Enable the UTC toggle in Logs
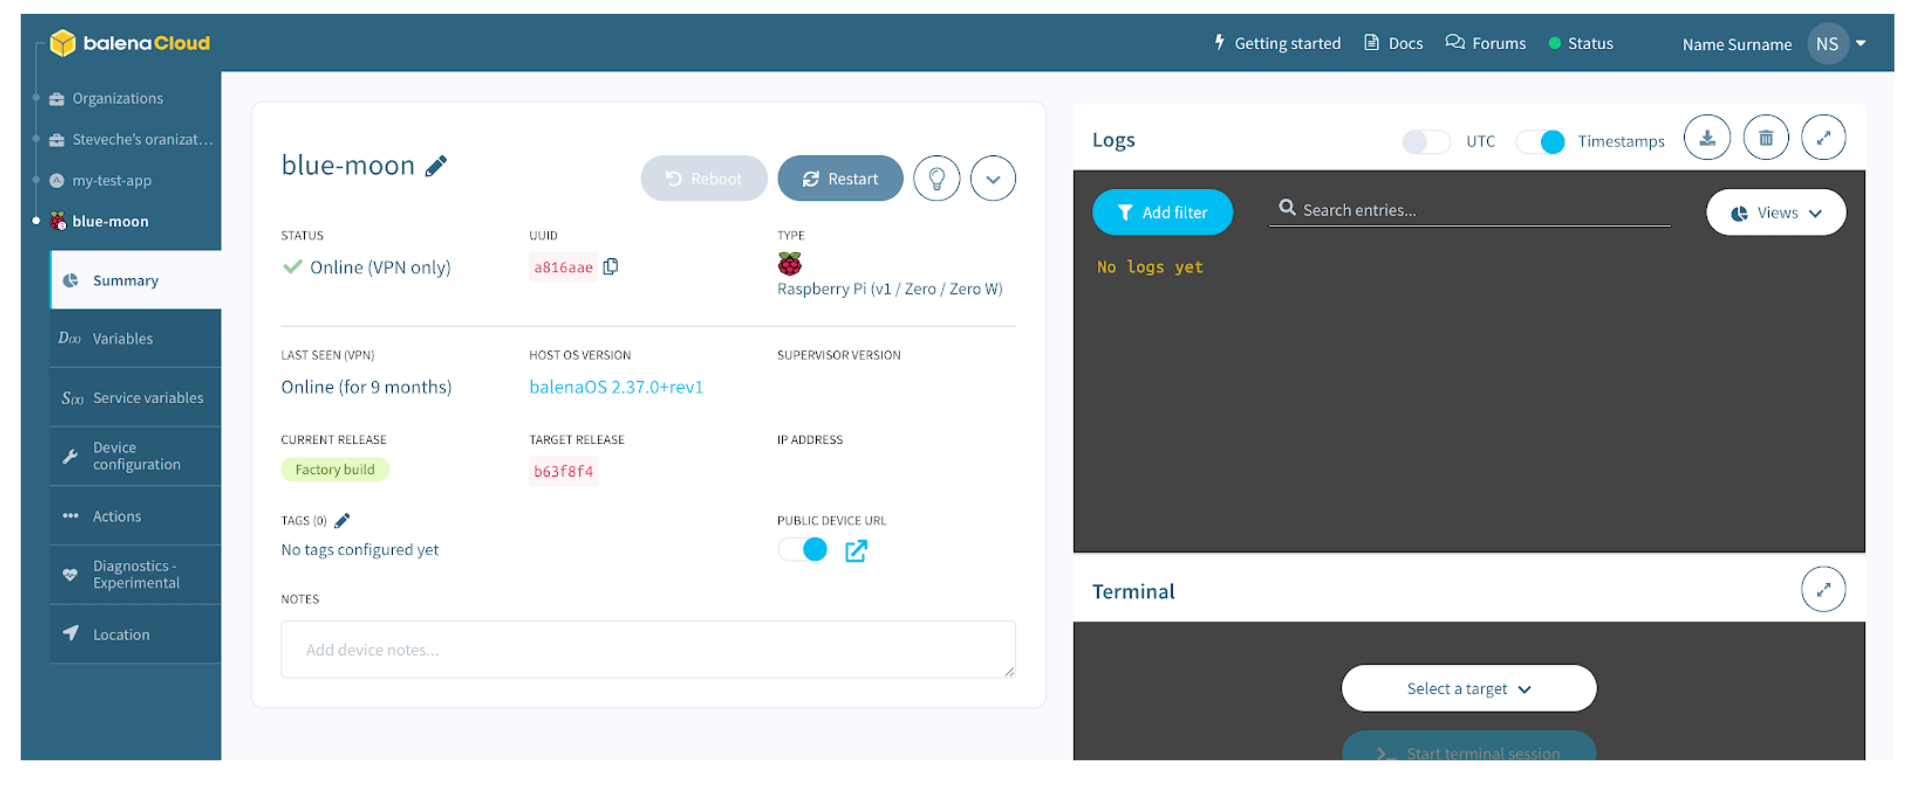Image resolution: width=1930 pixels, height=808 pixels. [1425, 142]
